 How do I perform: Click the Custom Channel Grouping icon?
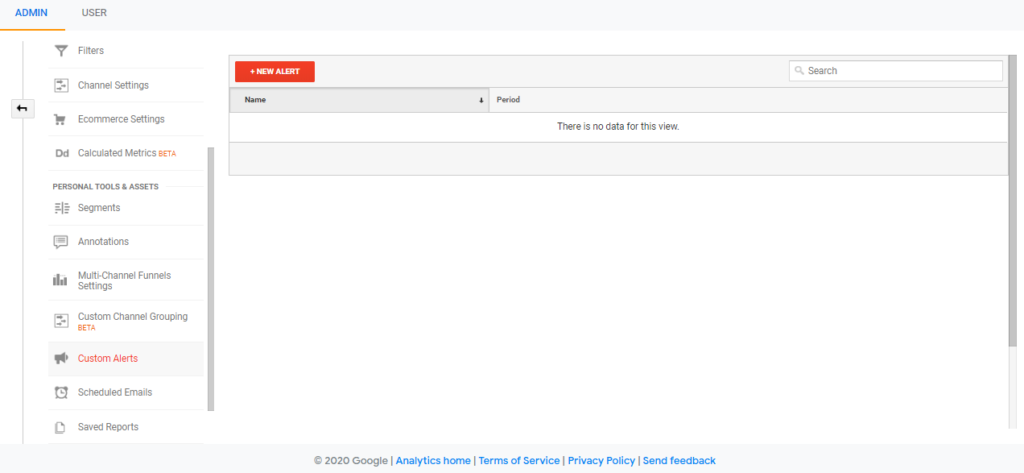point(61,321)
